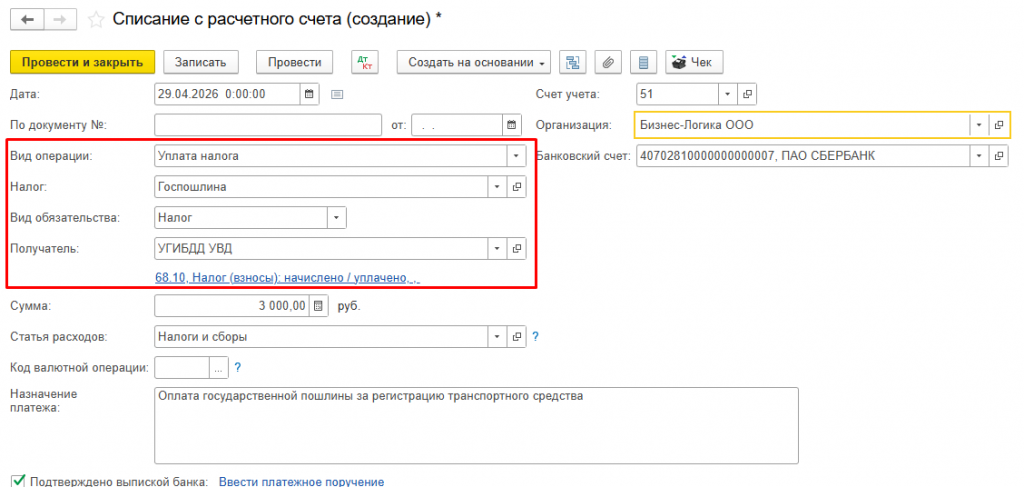
Task: Show Дт/Кт postings icon
Action: coord(365,63)
